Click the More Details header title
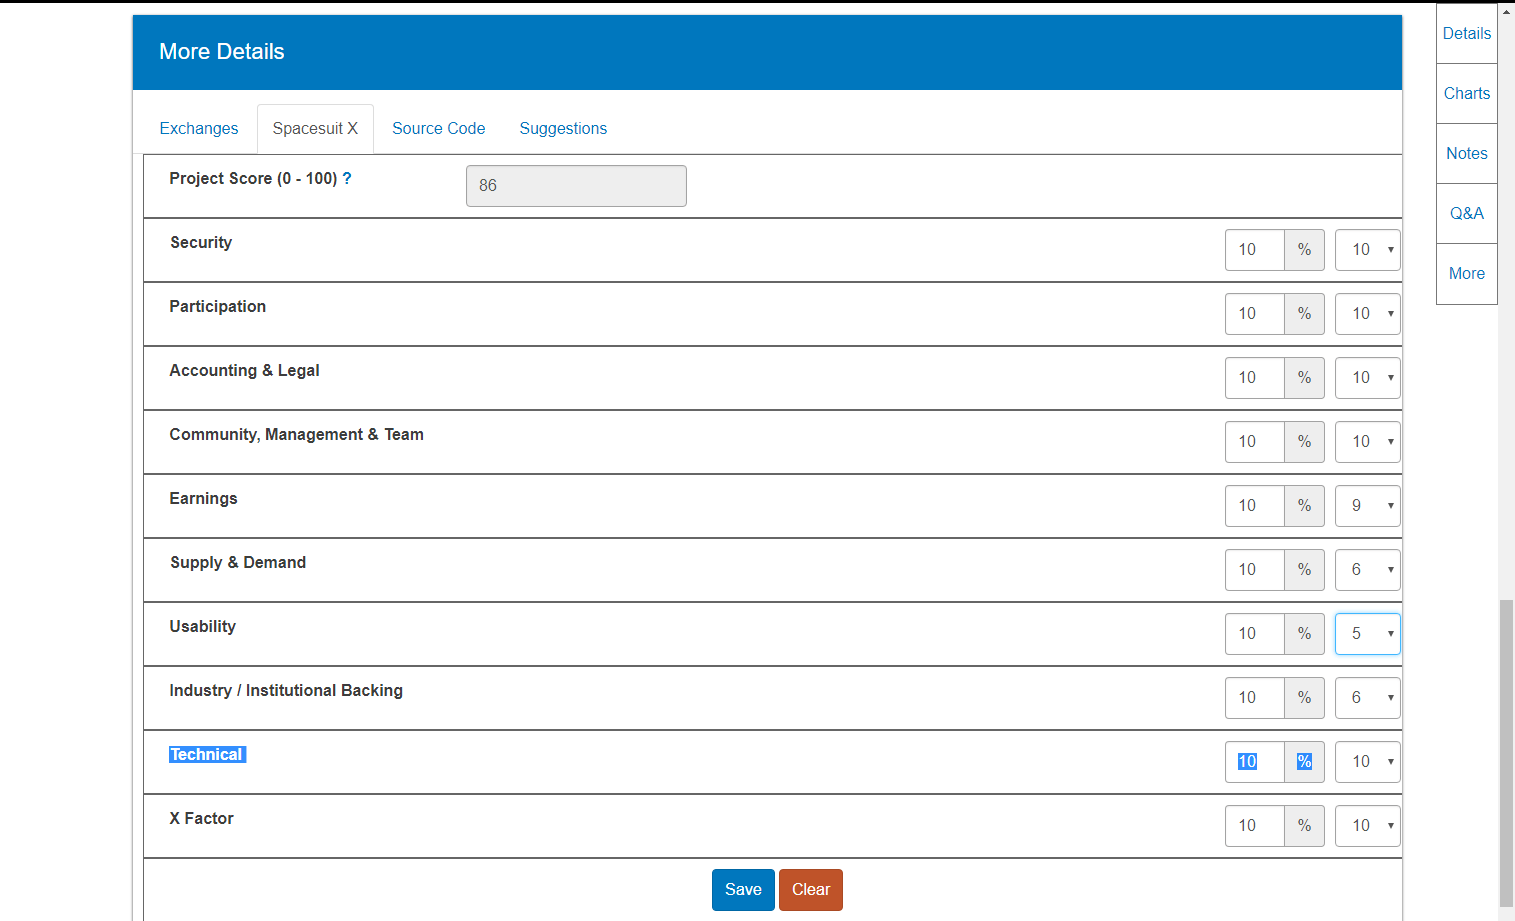1515x921 pixels. [222, 52]
